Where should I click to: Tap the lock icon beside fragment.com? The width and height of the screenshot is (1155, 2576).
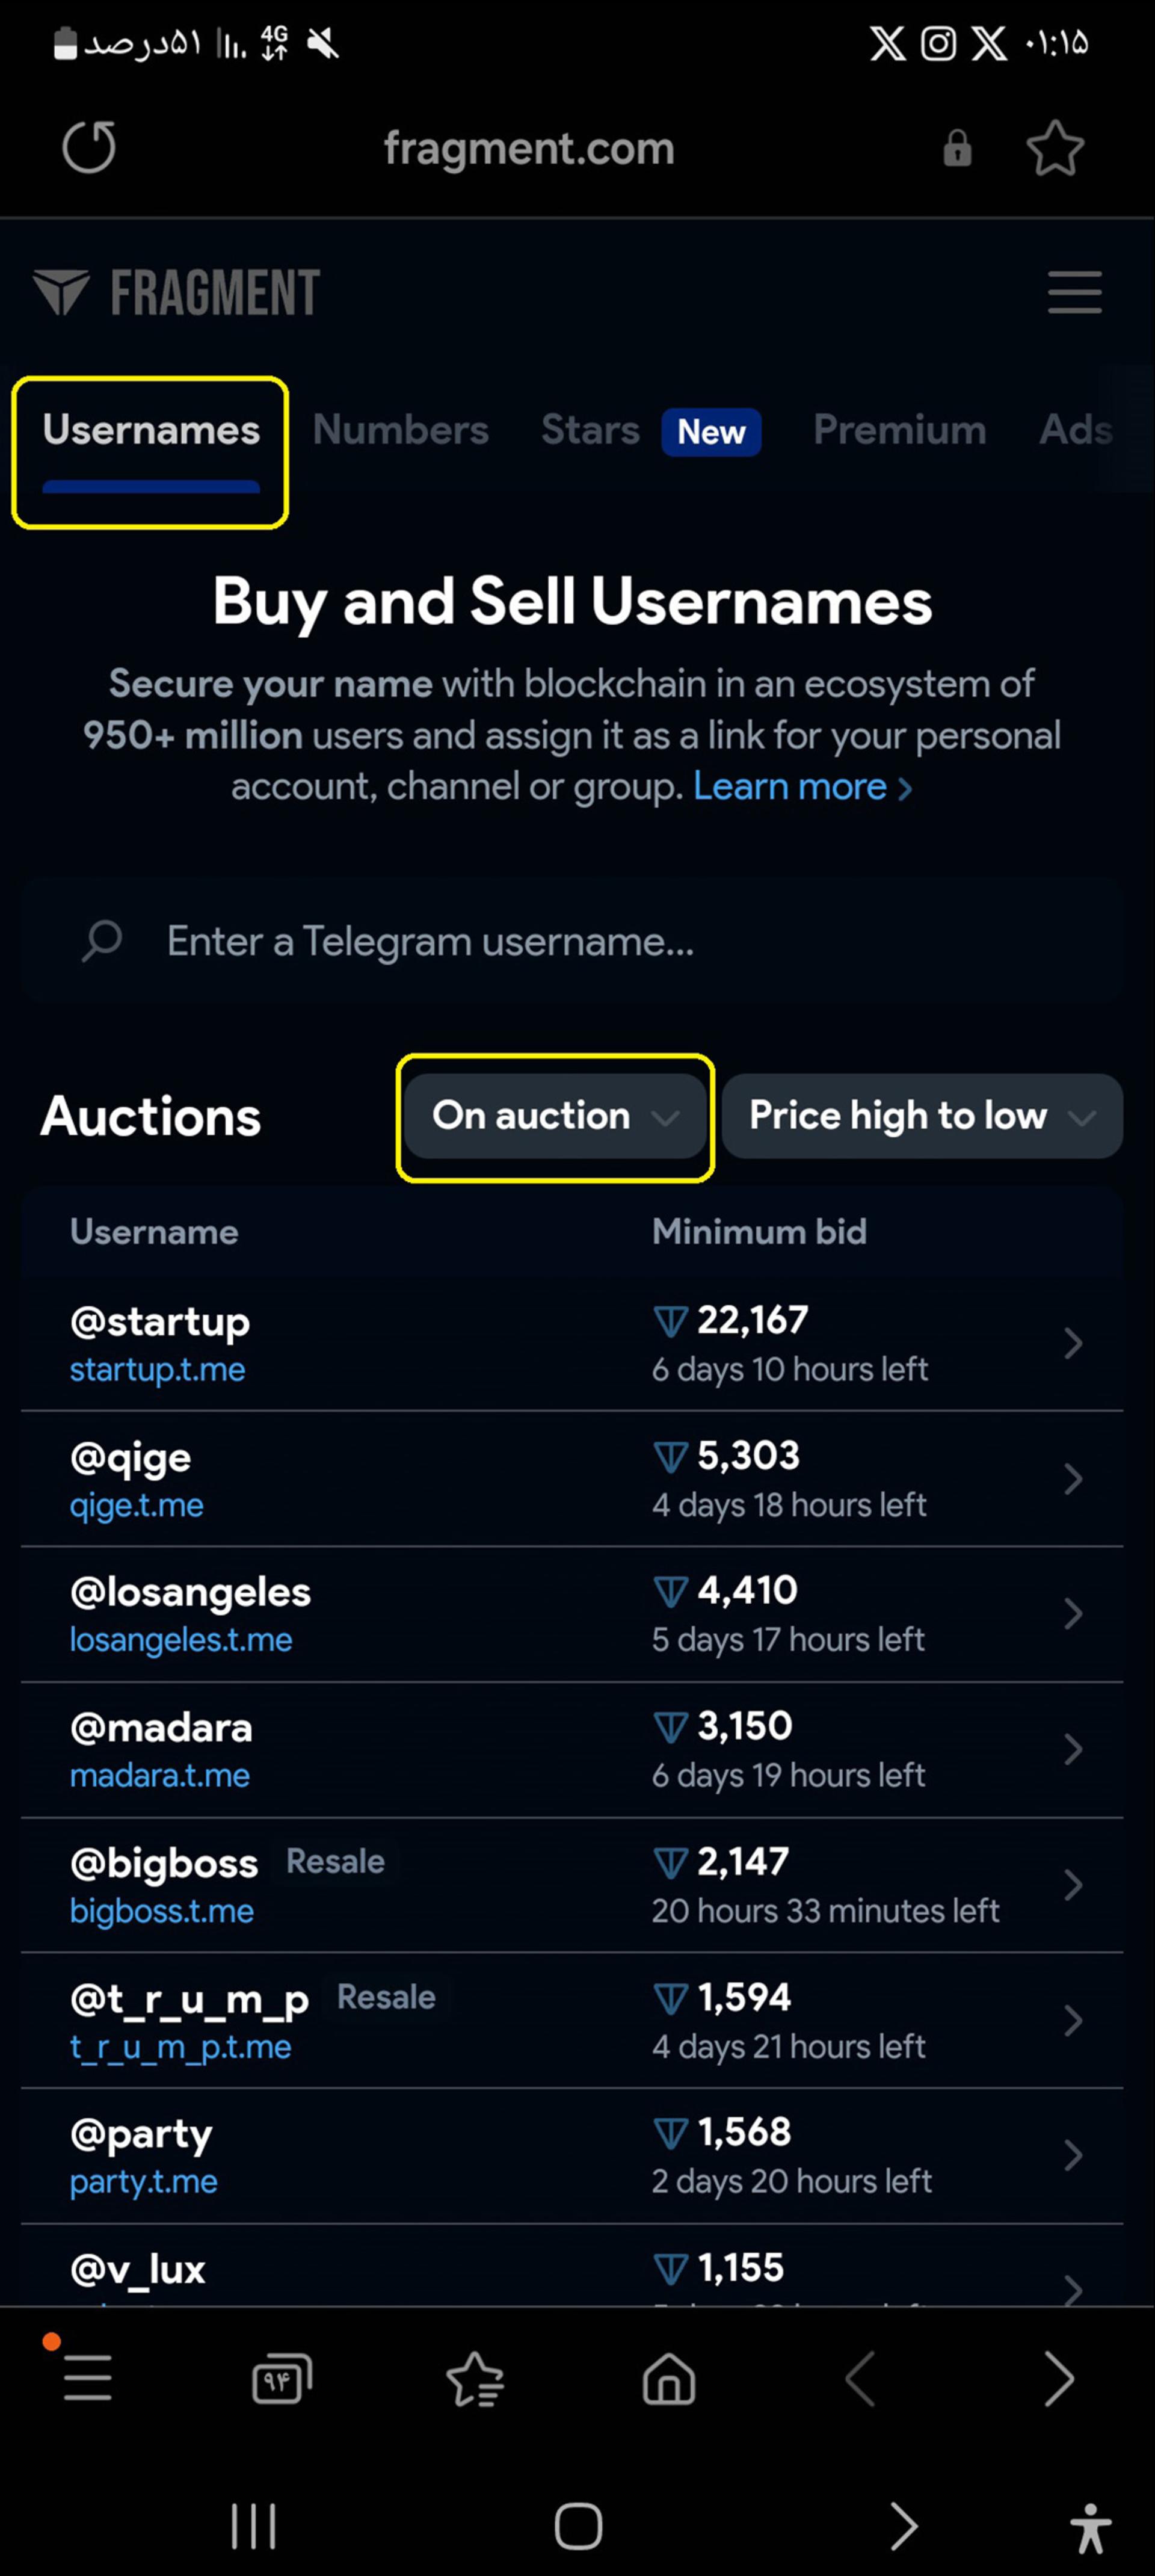point(957,148)
